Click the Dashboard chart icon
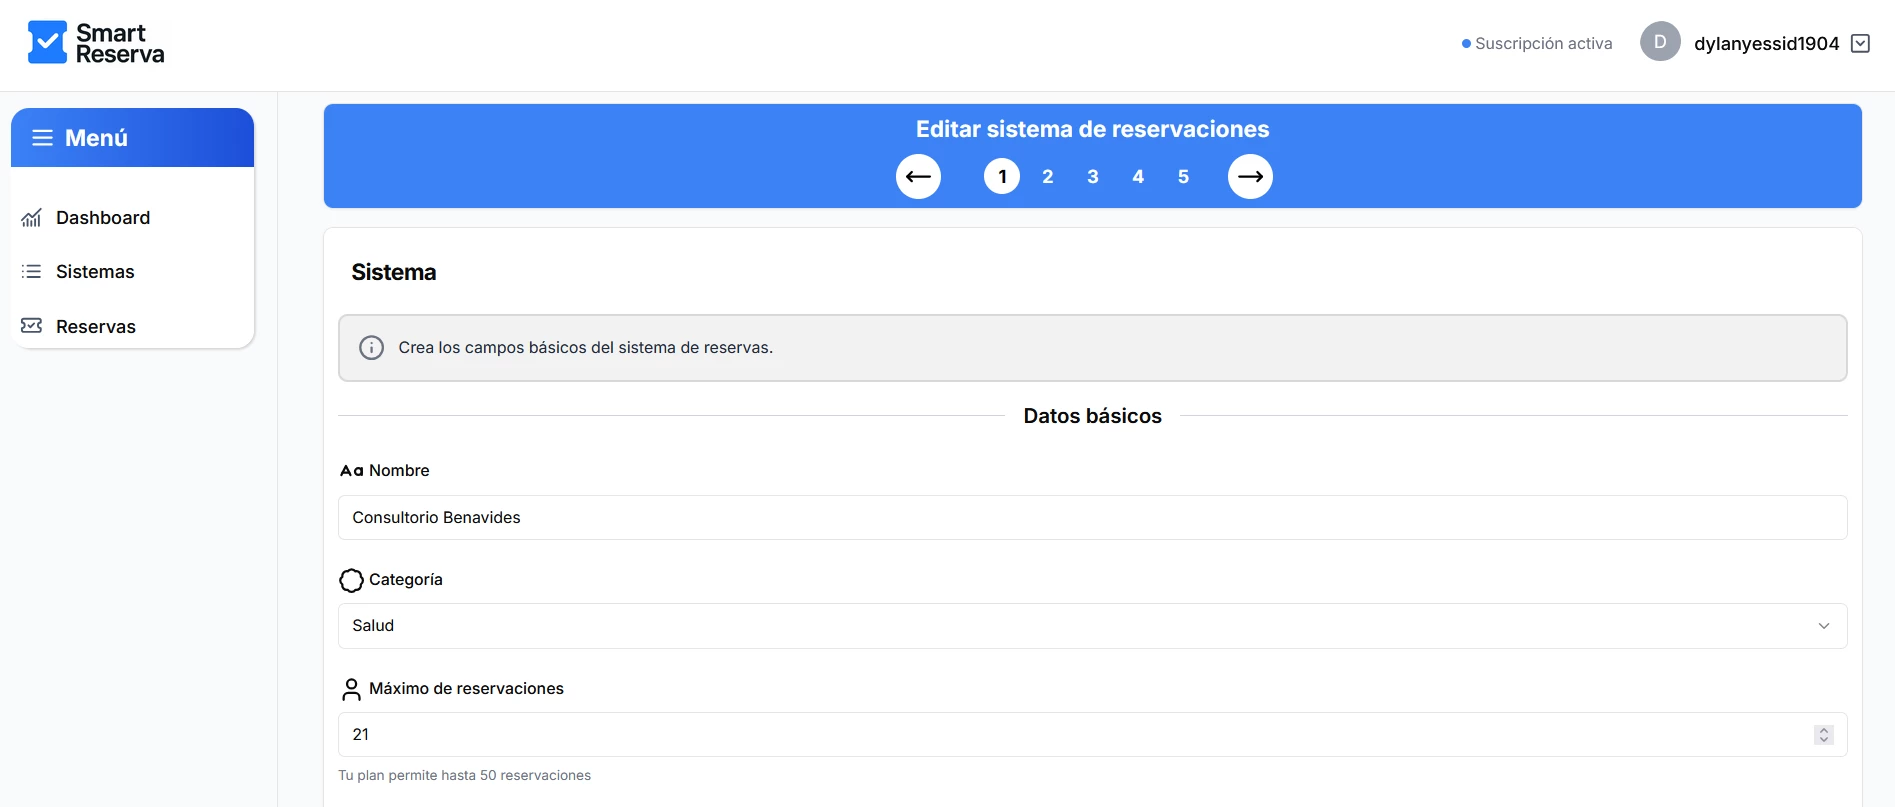Screen dimensions: 1895x807 32,218
